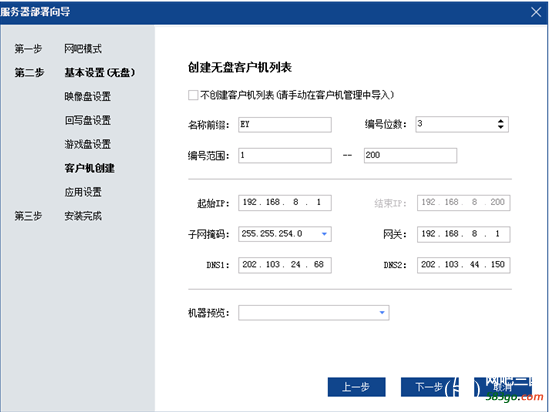Select 基本设置(无盘) in sidebar
The image size is (549, 412).
click(x=100, y=72)
